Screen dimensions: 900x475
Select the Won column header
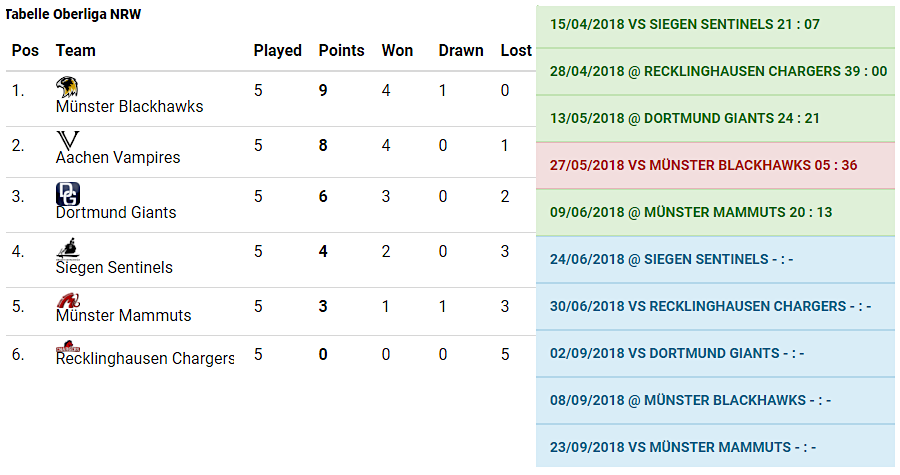click(x=397, y=50)
